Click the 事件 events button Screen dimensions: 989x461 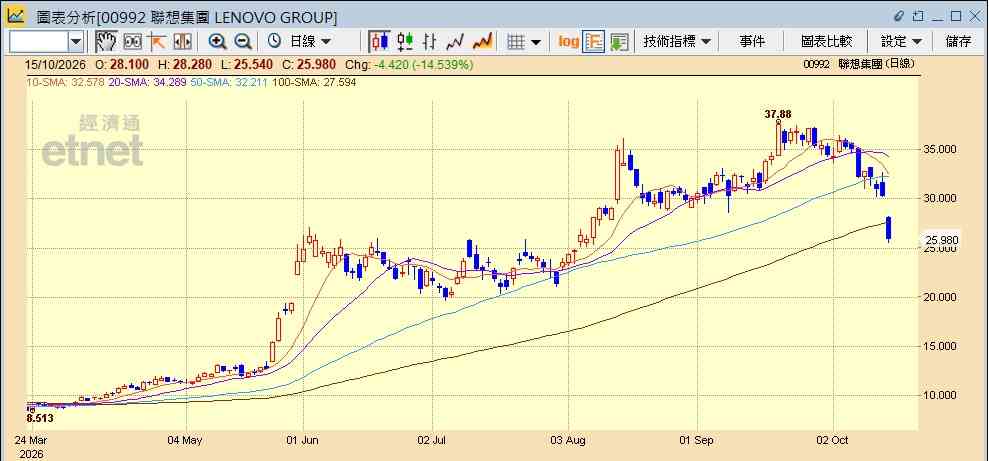coord(752,42)
